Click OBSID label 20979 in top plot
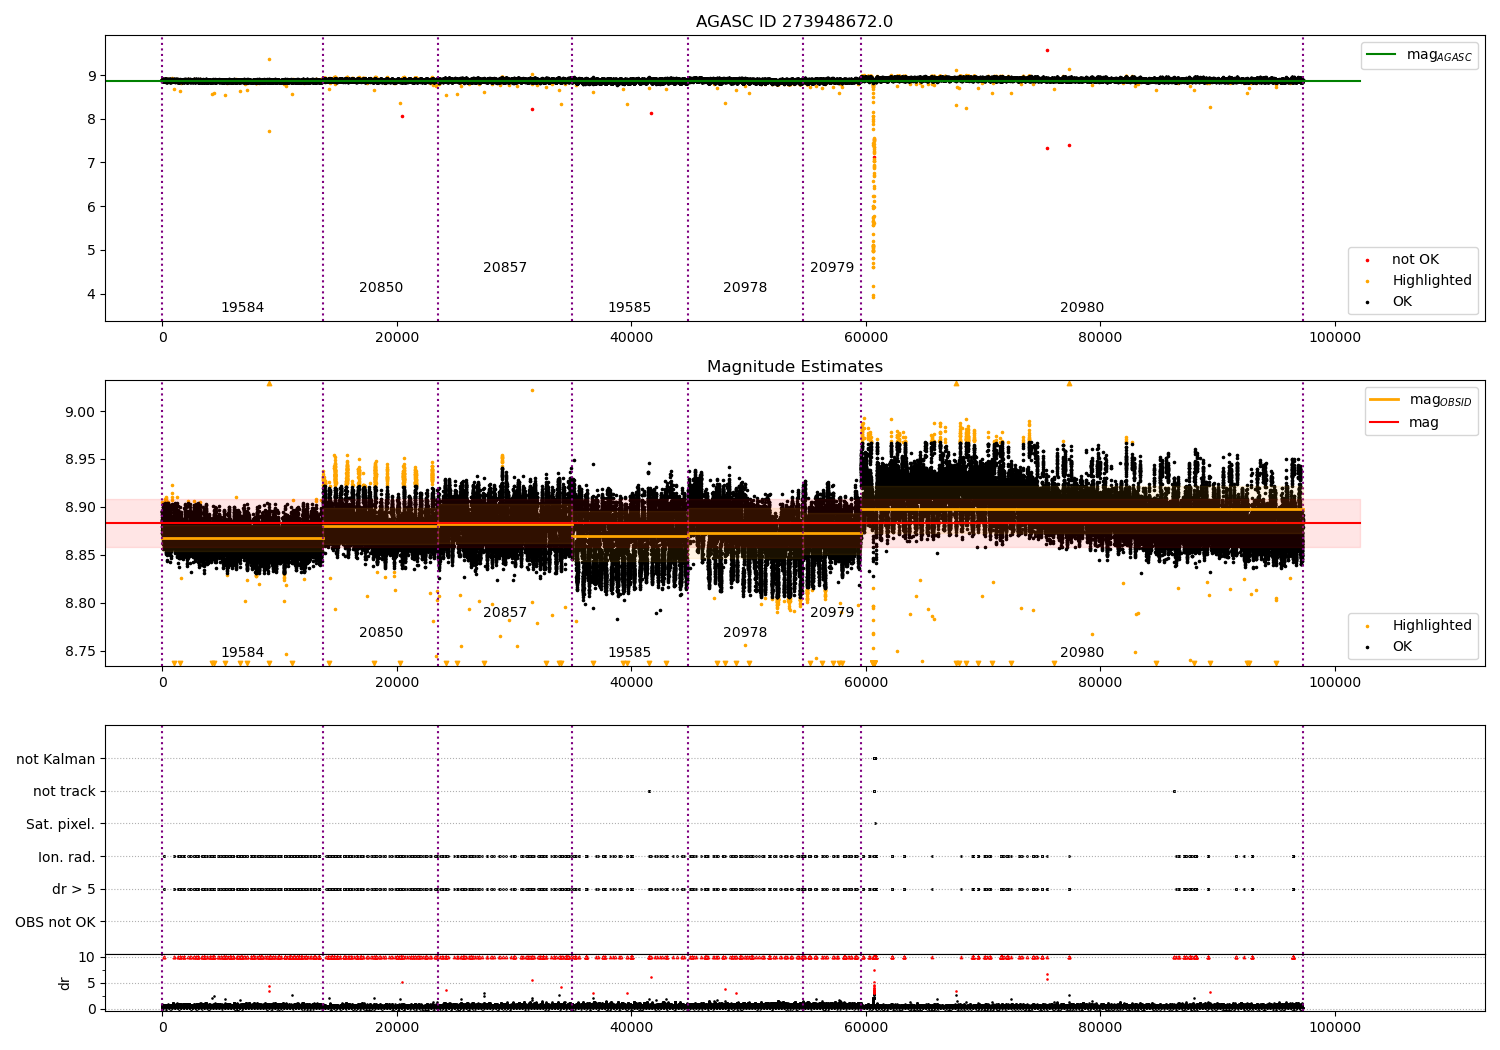The width and height of the screenshot is (1500, 1050). pos(832,268)
